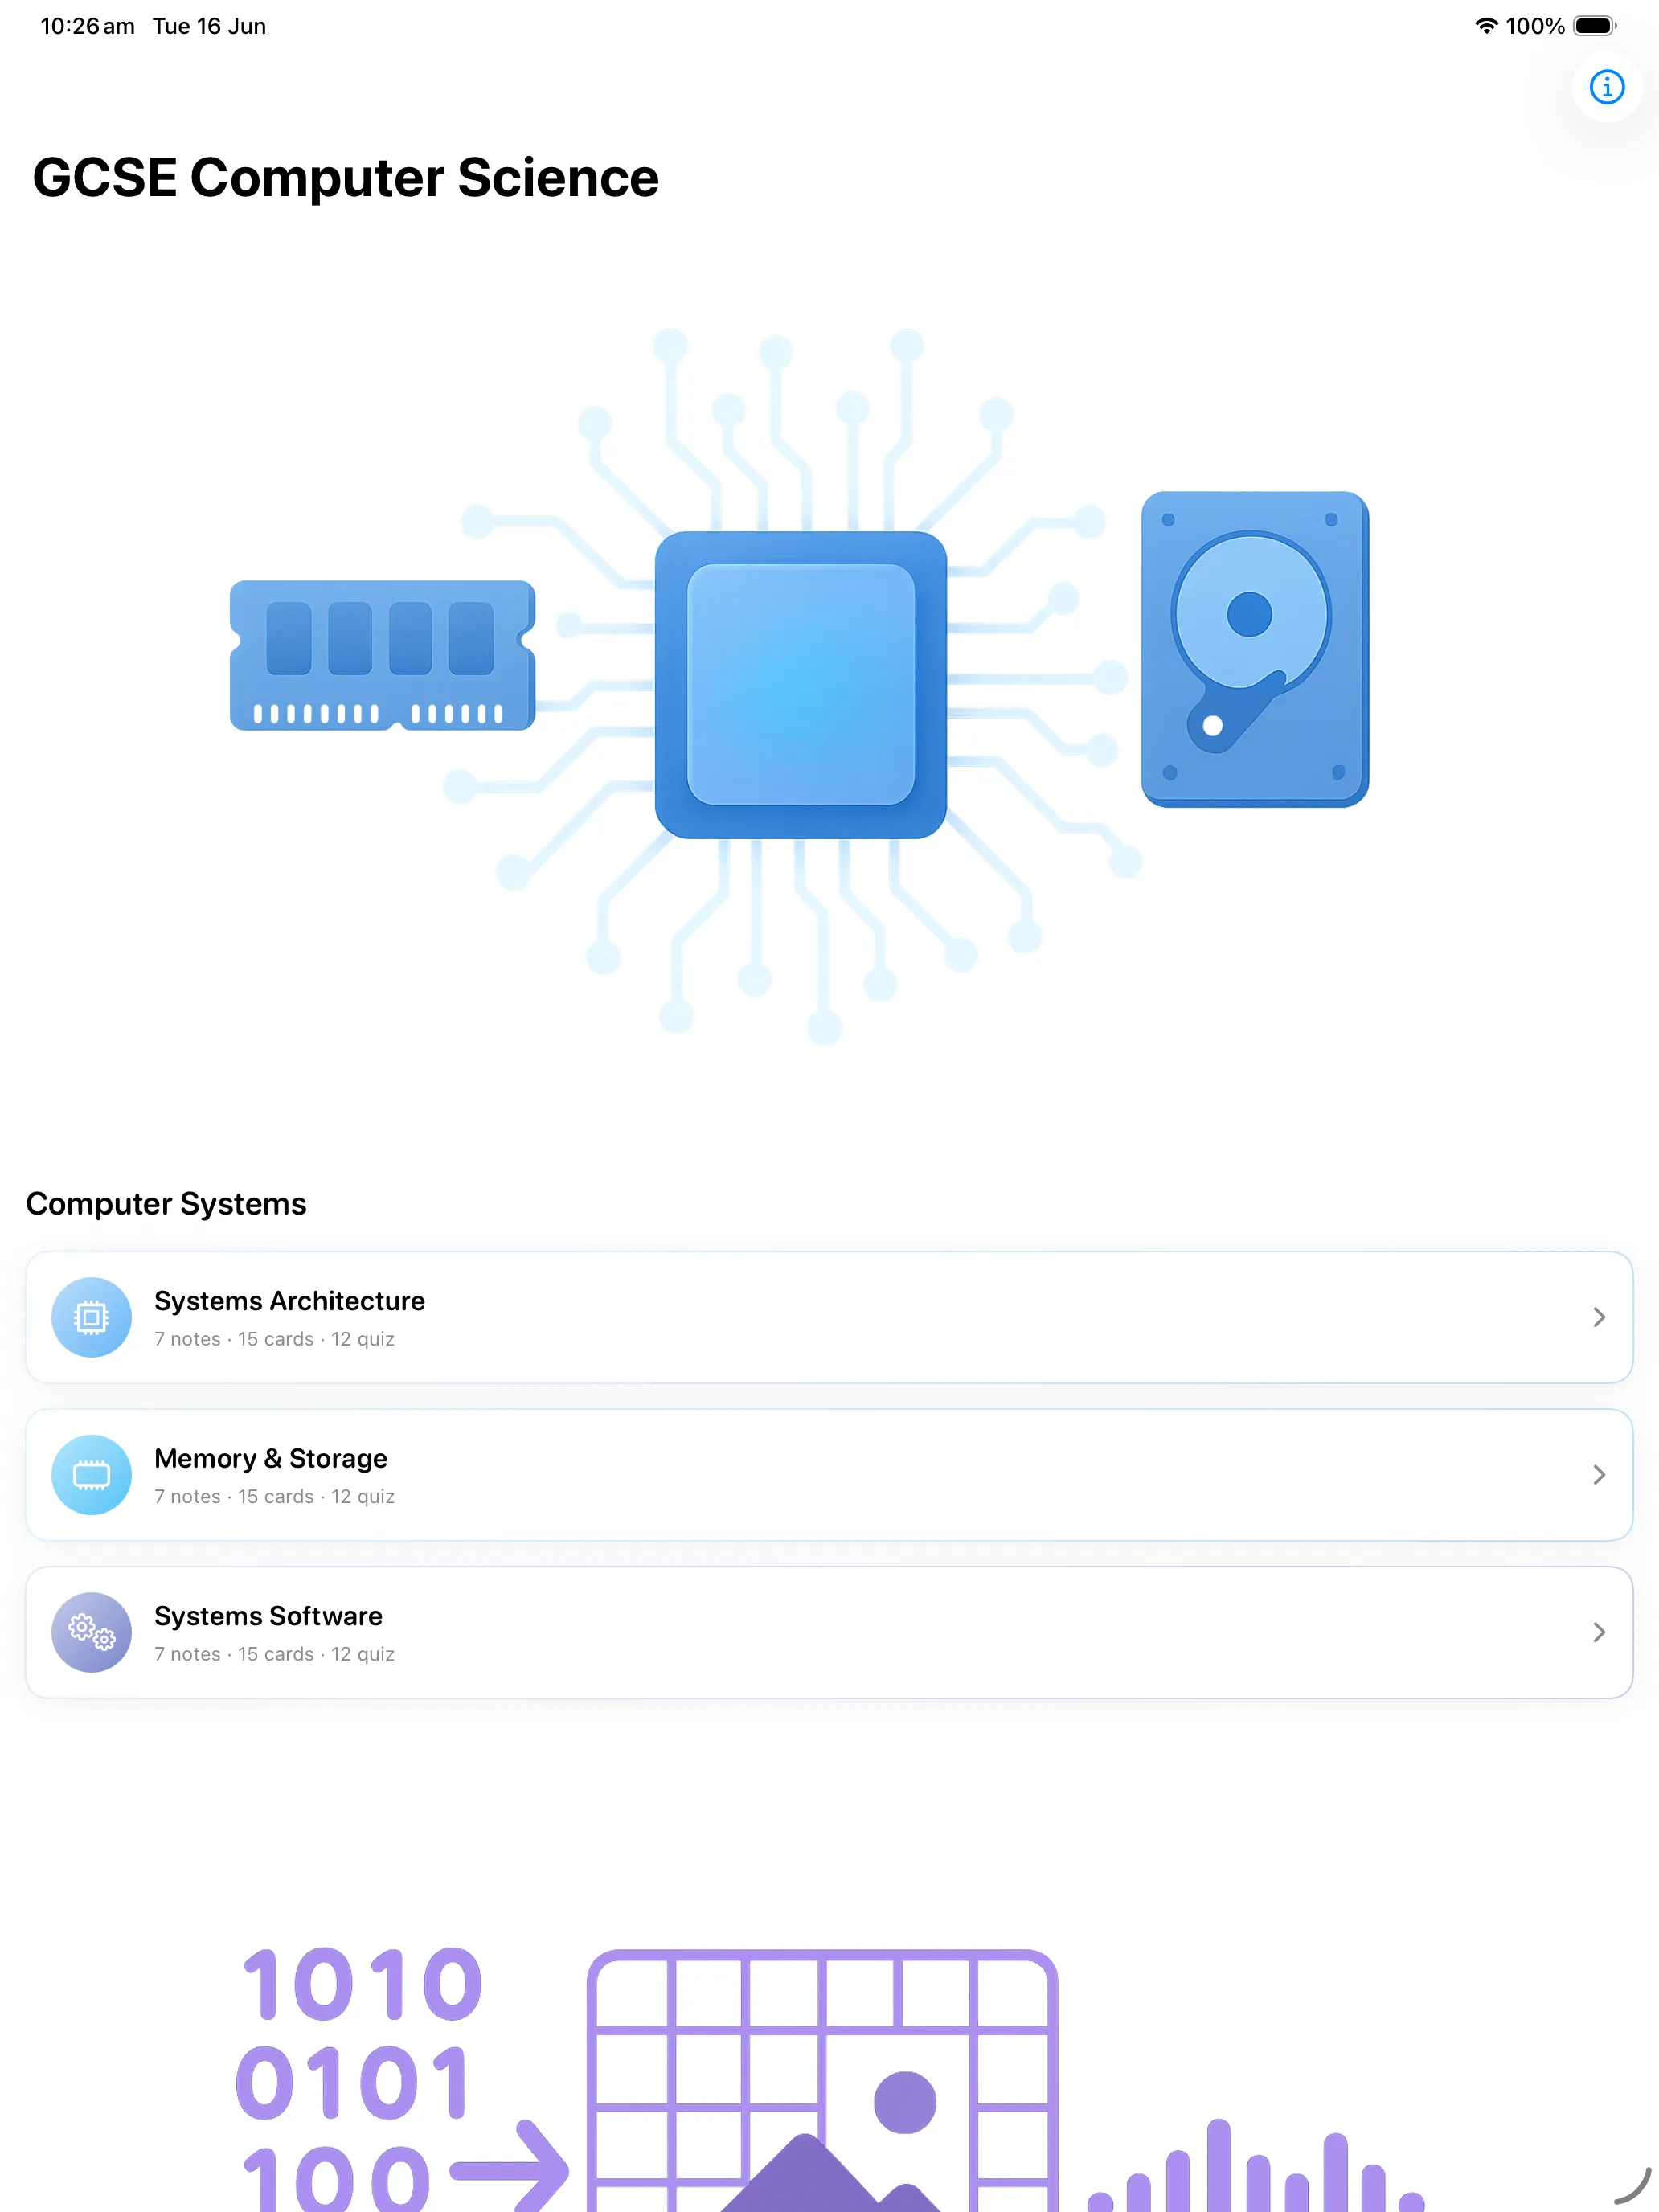Image resolution: width=1659 pixels, height=2212 pixels.
Task: Open the Systems Architecture topic card
Action: pos(829,1317)
